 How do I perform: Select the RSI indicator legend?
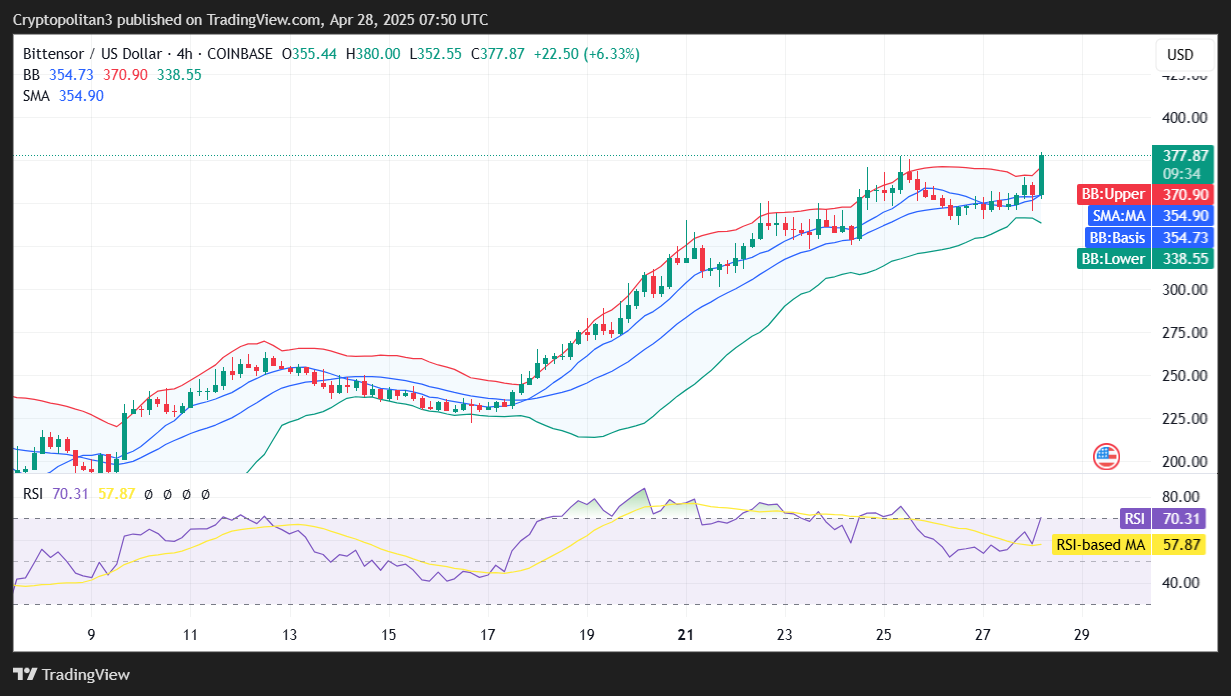click(32, 494)
